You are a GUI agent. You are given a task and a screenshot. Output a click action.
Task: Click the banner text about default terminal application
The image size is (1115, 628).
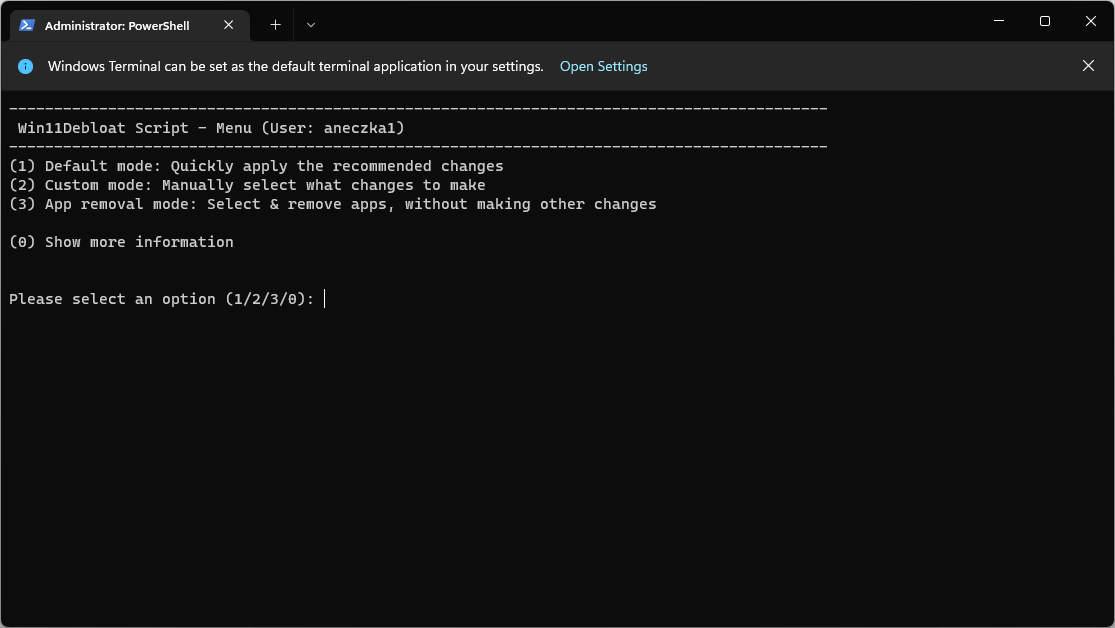tap(295, 66)
